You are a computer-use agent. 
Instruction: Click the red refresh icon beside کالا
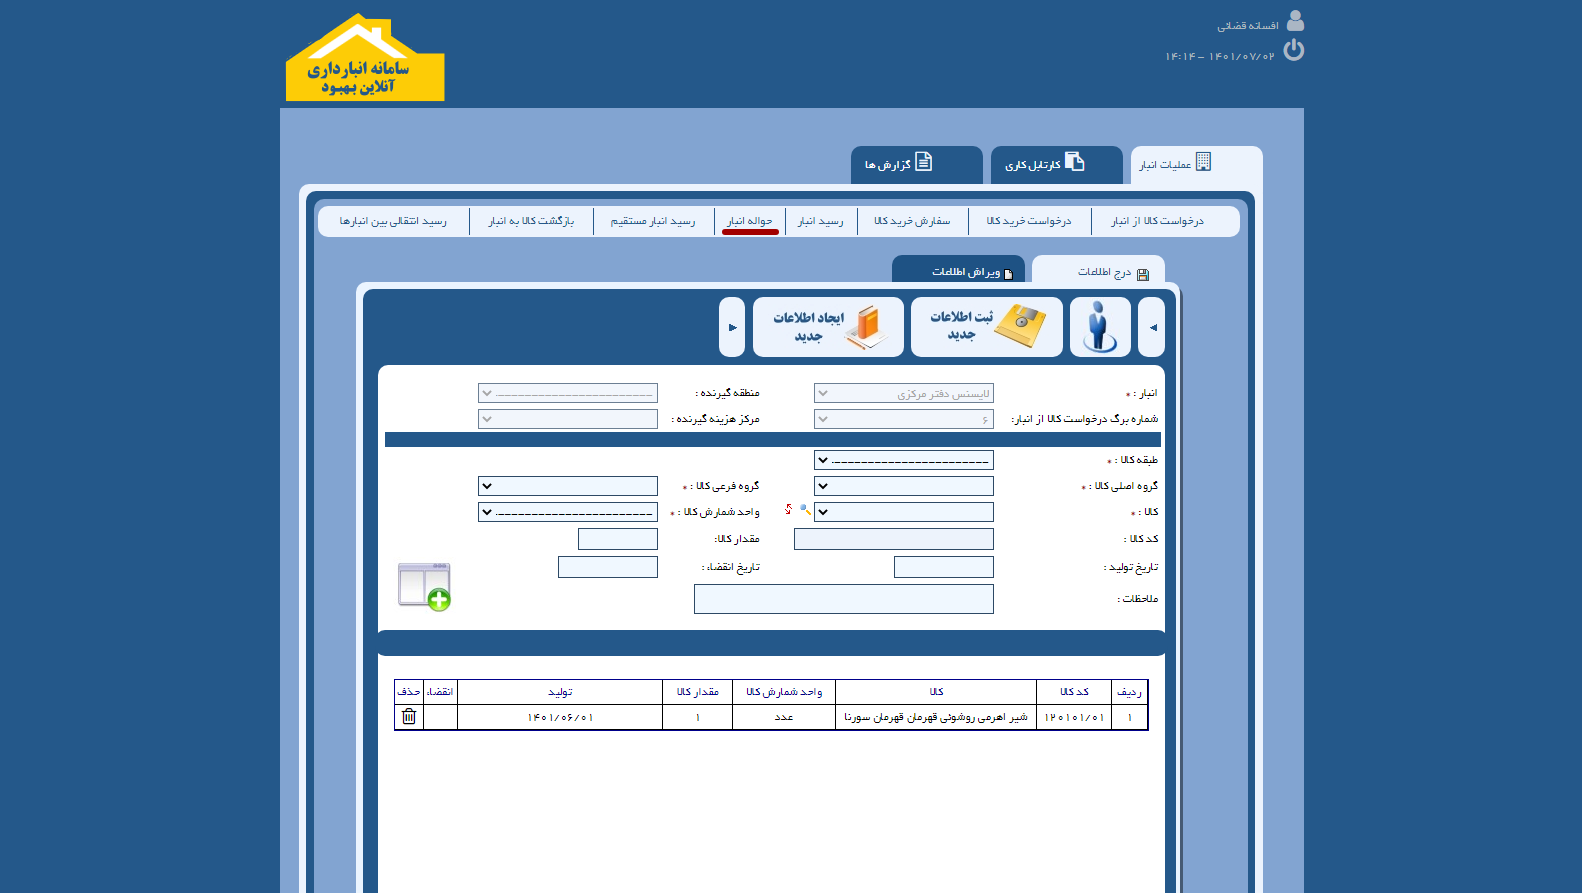[789, 510]
